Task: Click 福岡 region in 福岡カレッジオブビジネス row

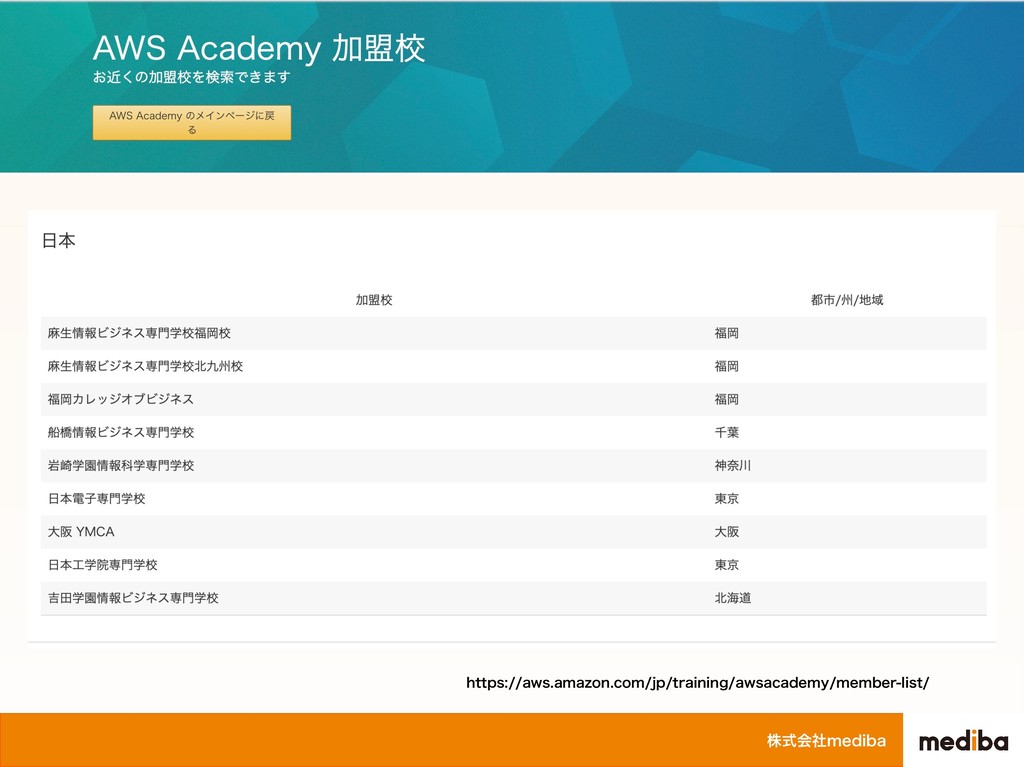Action: point(727,399)
